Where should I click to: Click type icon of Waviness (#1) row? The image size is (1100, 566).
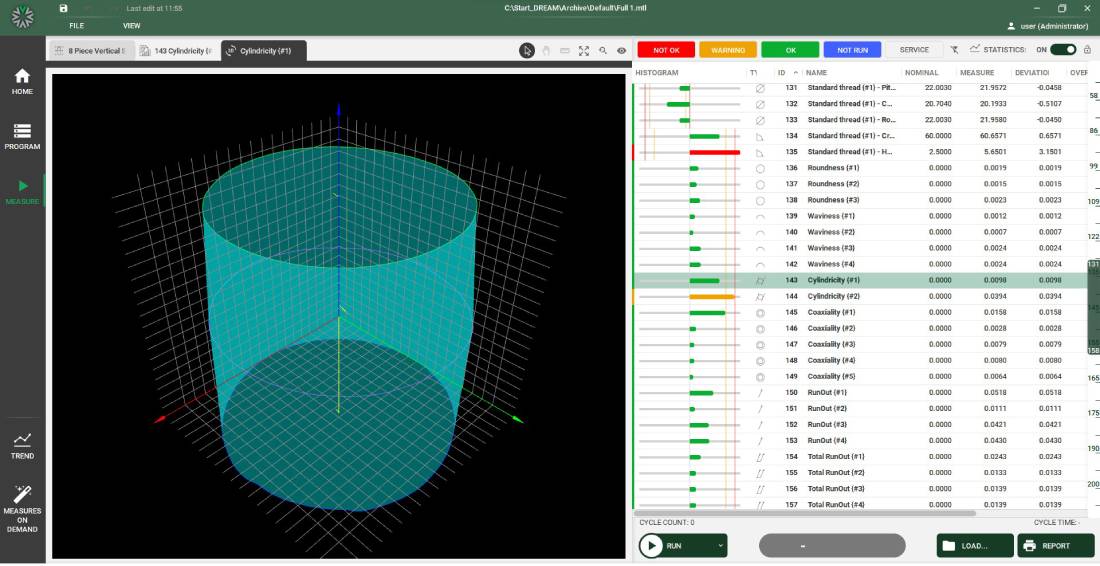coord(760,217)
